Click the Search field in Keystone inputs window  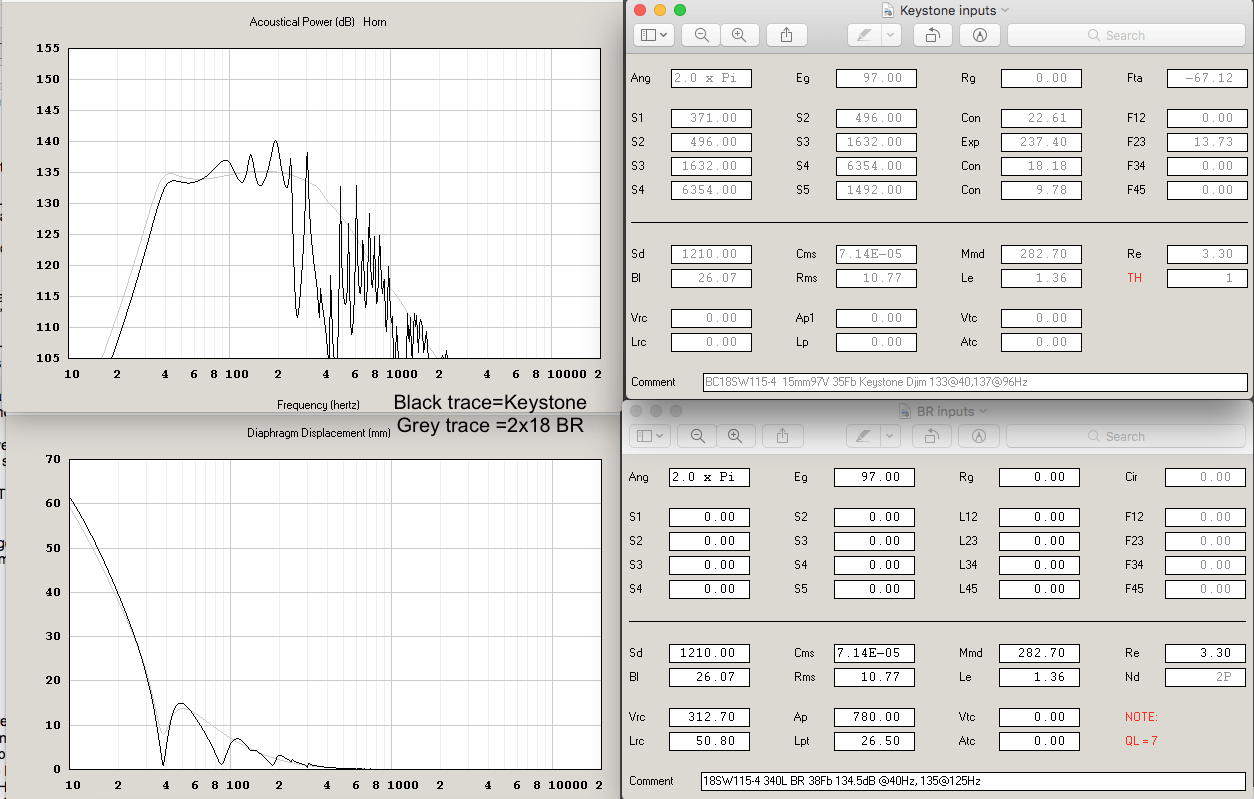pos(1126,35)
